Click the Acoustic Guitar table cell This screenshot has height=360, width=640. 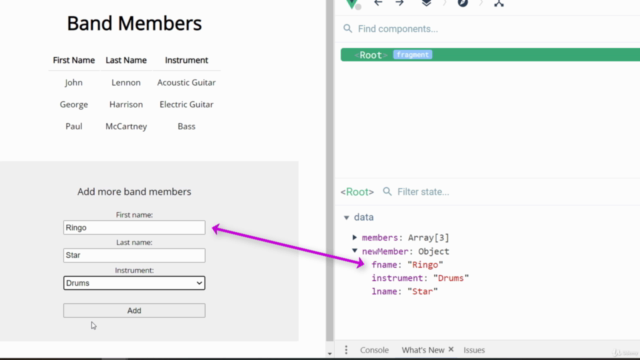[x=187, y=82]
